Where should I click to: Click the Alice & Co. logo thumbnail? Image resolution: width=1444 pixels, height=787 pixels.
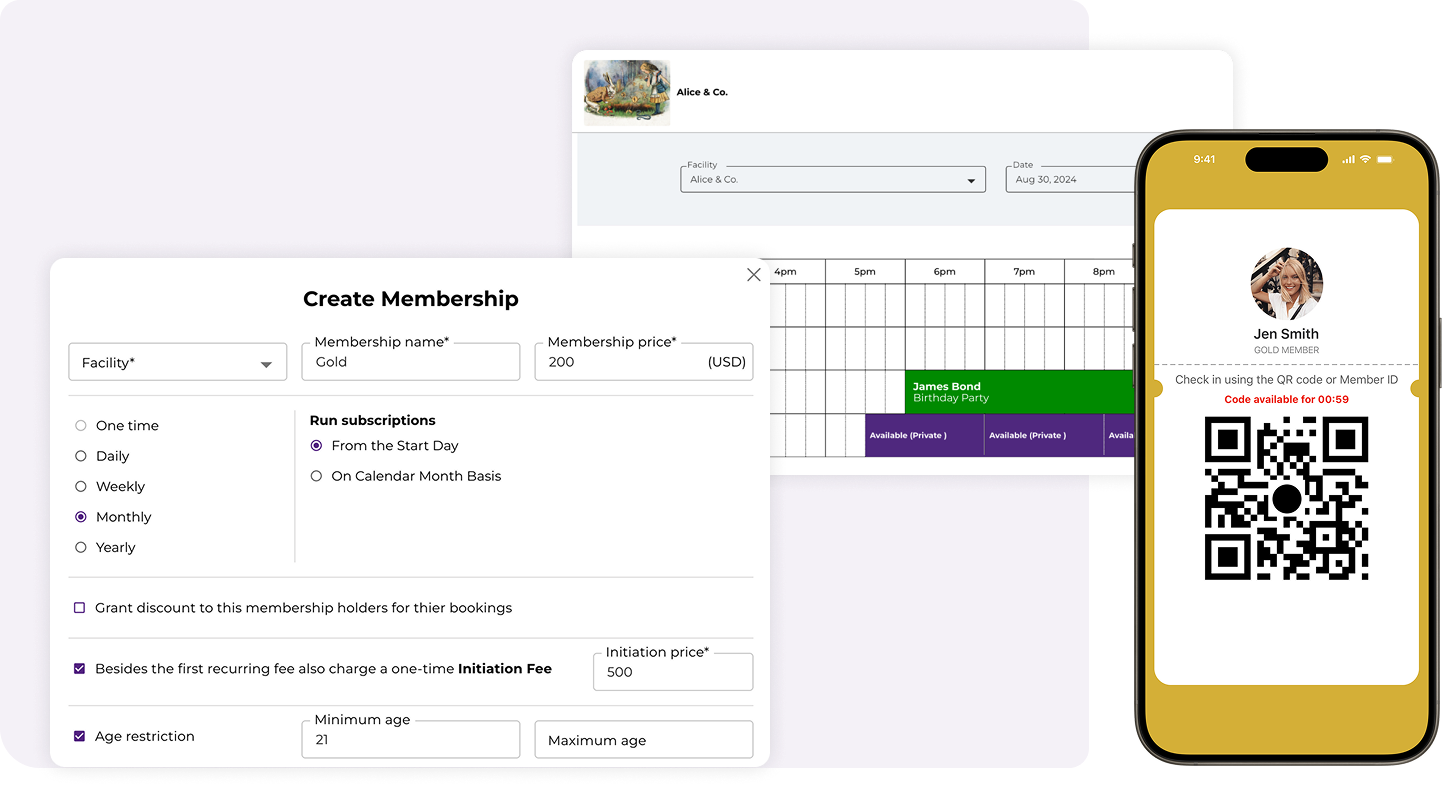[x=626, y=92]
